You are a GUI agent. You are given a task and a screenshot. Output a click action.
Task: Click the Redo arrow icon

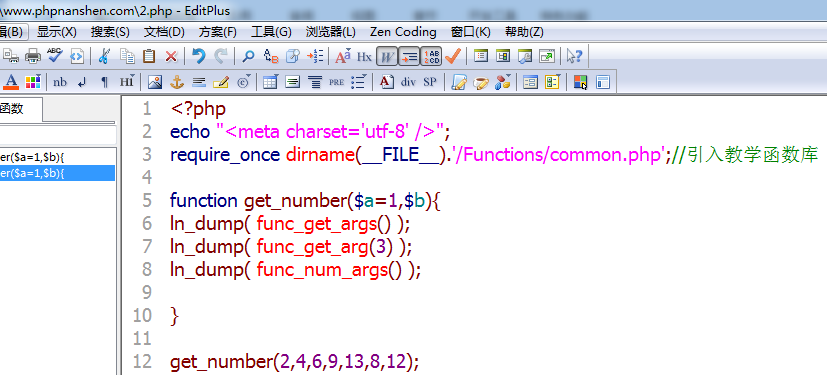click(x=220, y=56)
